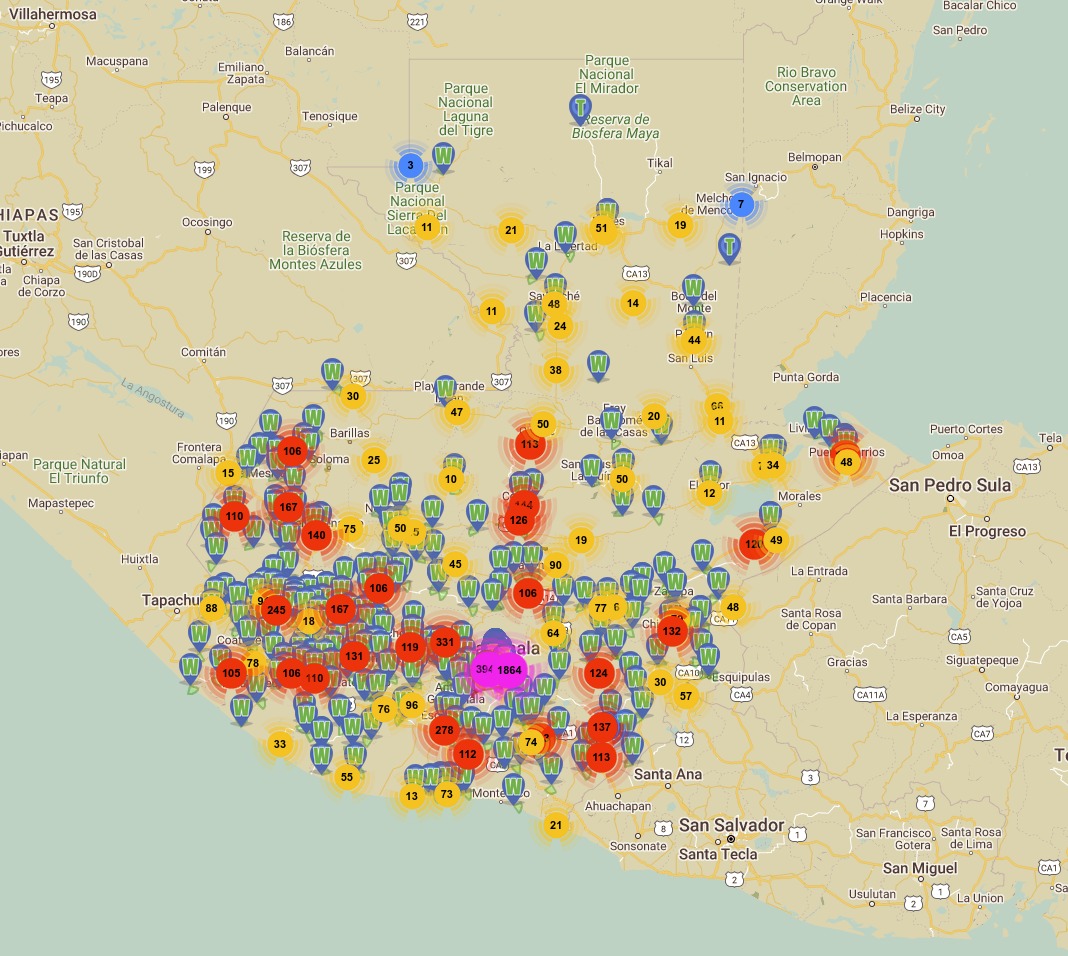
Task: Select the yellow 20 cluster marker
Action: 654,416
